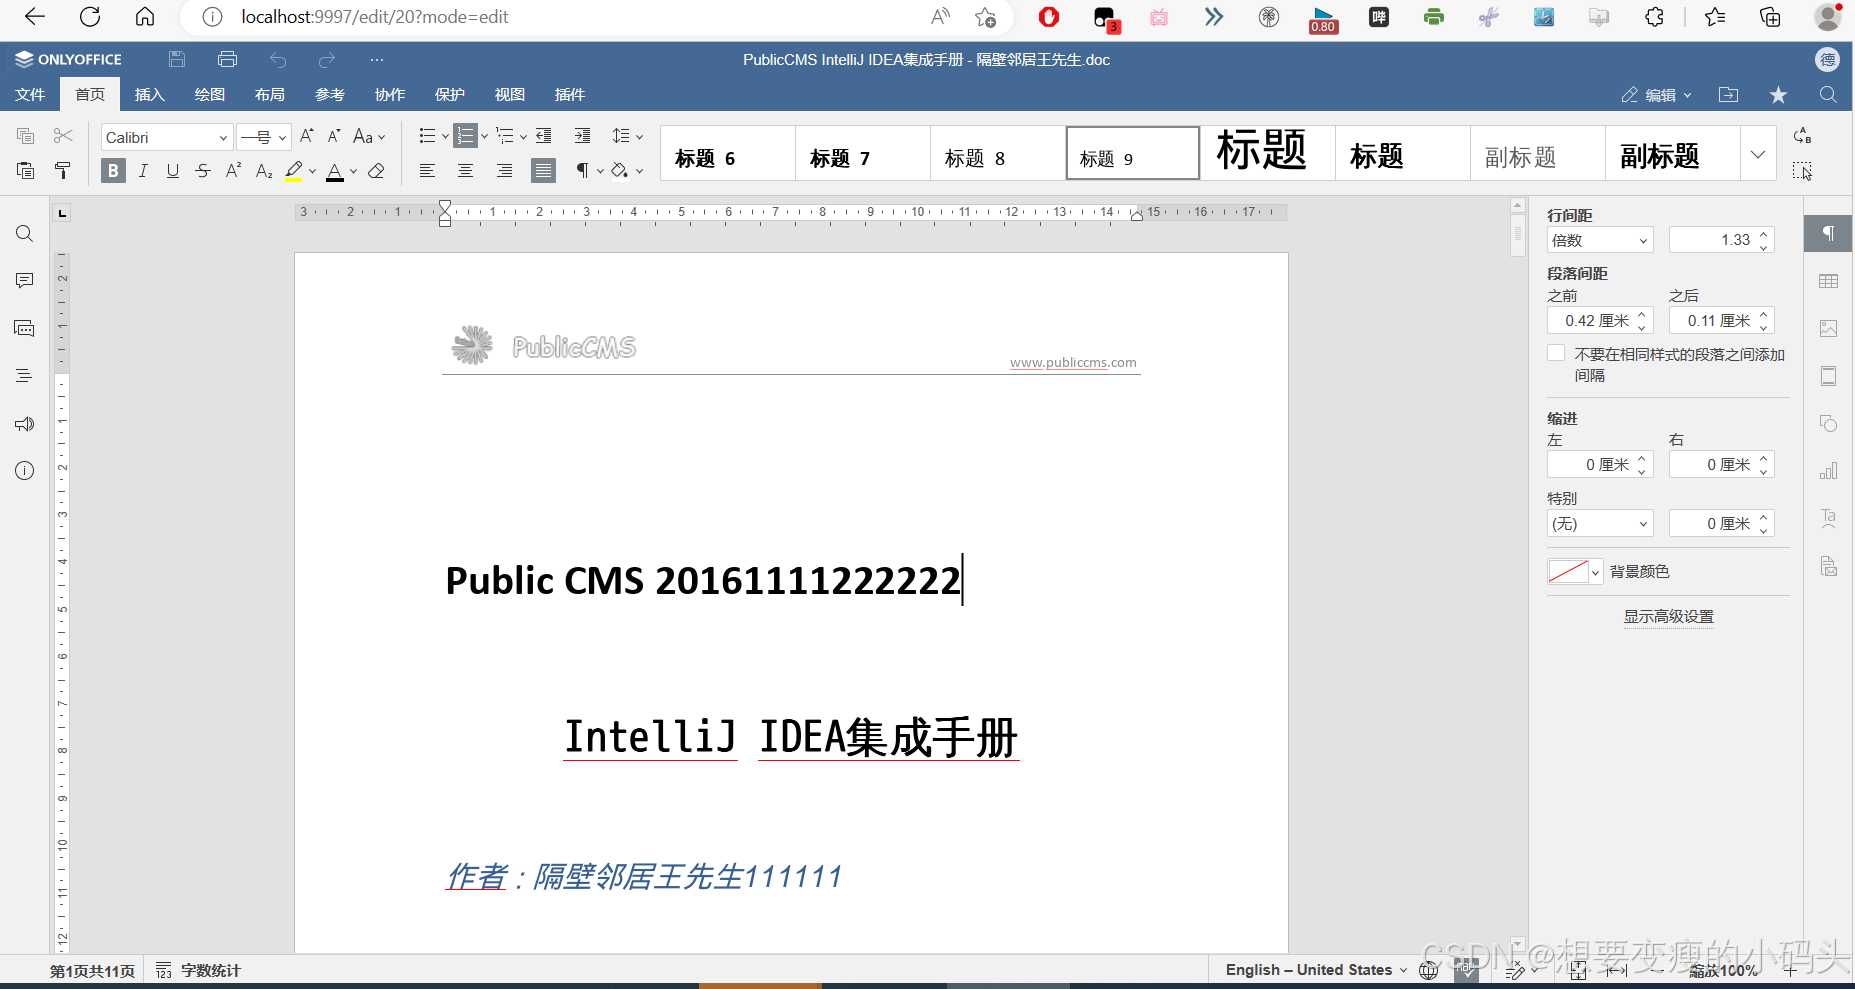Open Chart settings in right sidebar
1855x989 pixels.
(x=1828, y=470)
